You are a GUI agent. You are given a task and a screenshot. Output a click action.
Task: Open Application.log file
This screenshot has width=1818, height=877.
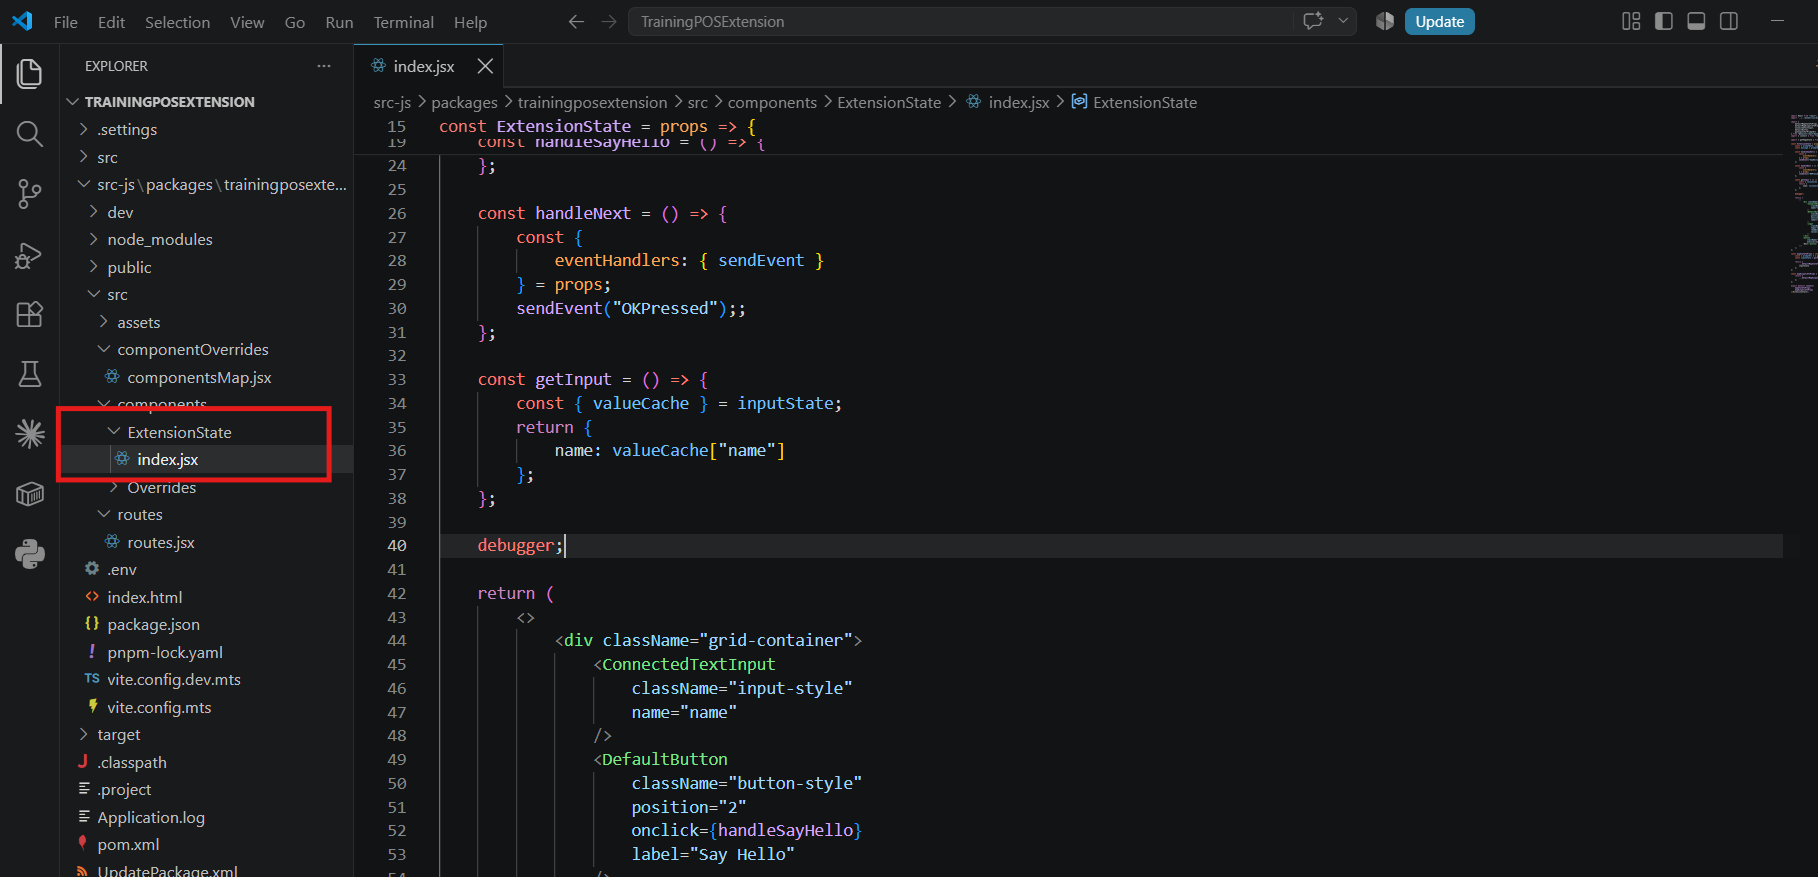[x=206, y=817]
